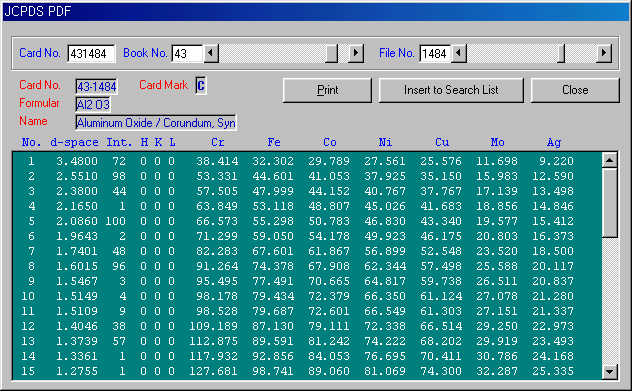
Task: Click the File No. field showing 1484
Action: [434, 53]
